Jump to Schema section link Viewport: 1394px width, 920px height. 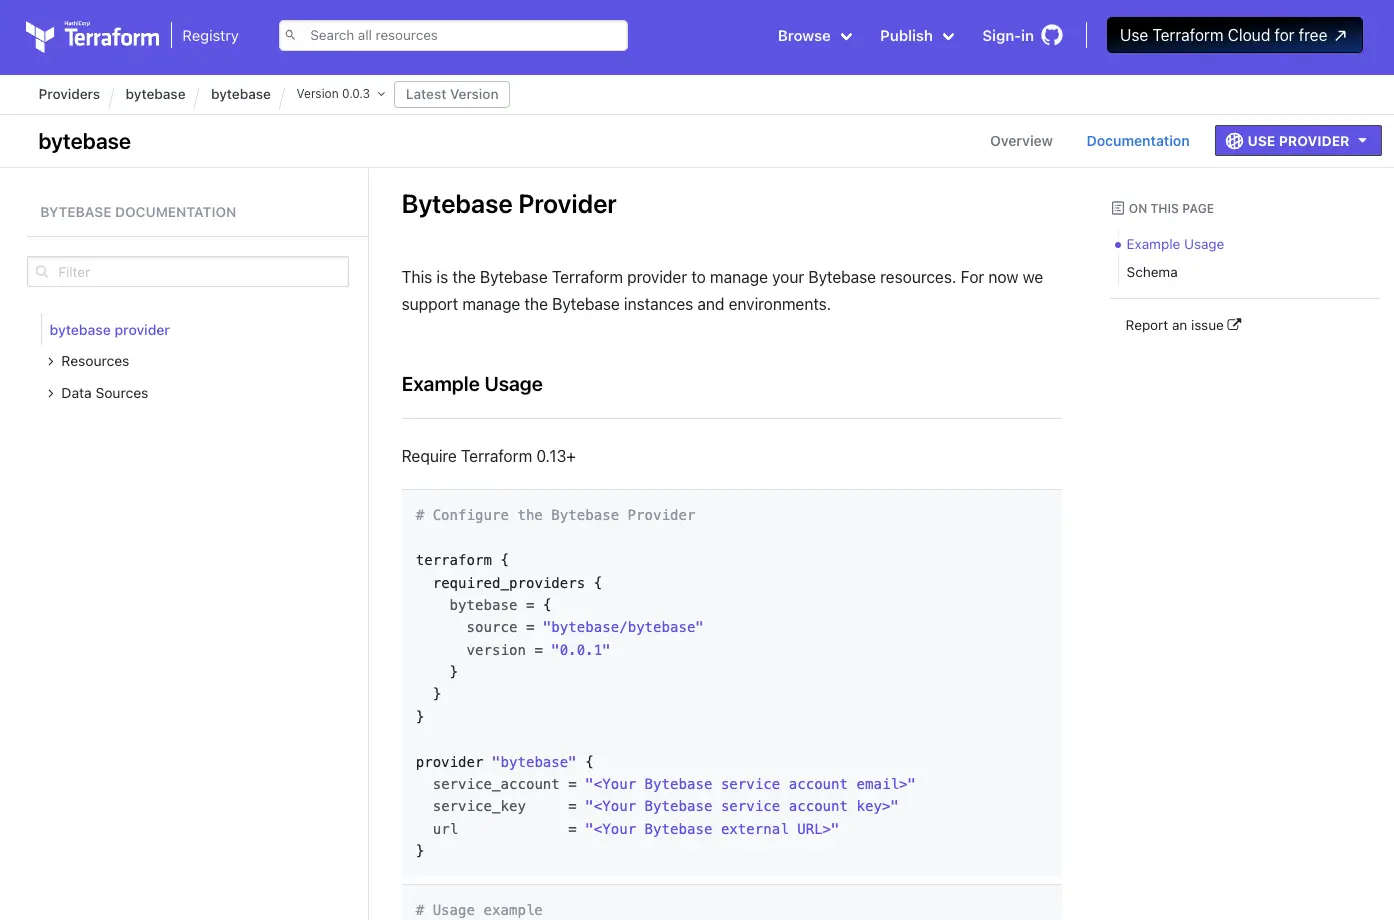tap(1151, 272)
